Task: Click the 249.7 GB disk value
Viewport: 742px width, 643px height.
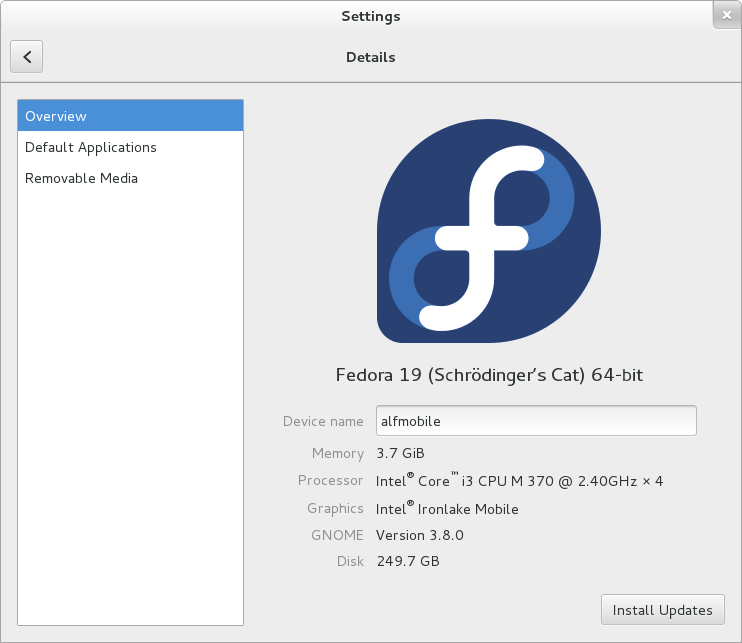Action: 408,561
